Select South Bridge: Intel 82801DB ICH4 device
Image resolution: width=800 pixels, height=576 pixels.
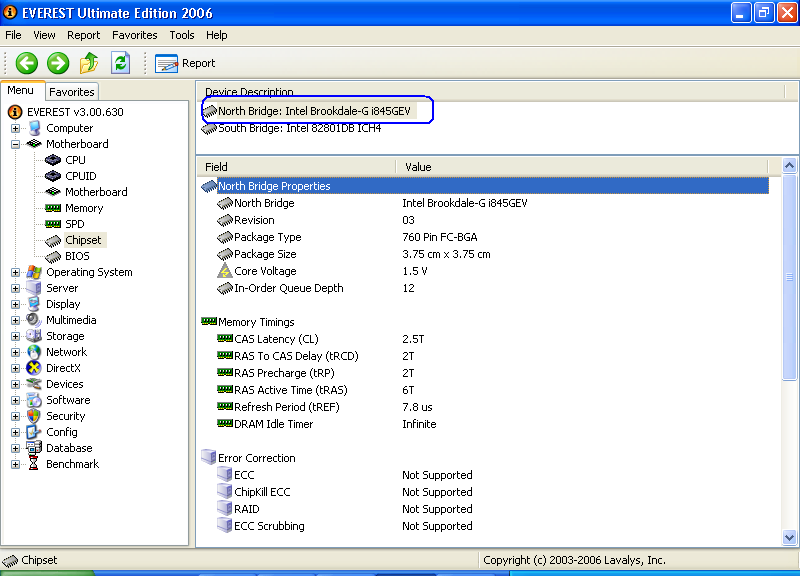tap(299, 128)
